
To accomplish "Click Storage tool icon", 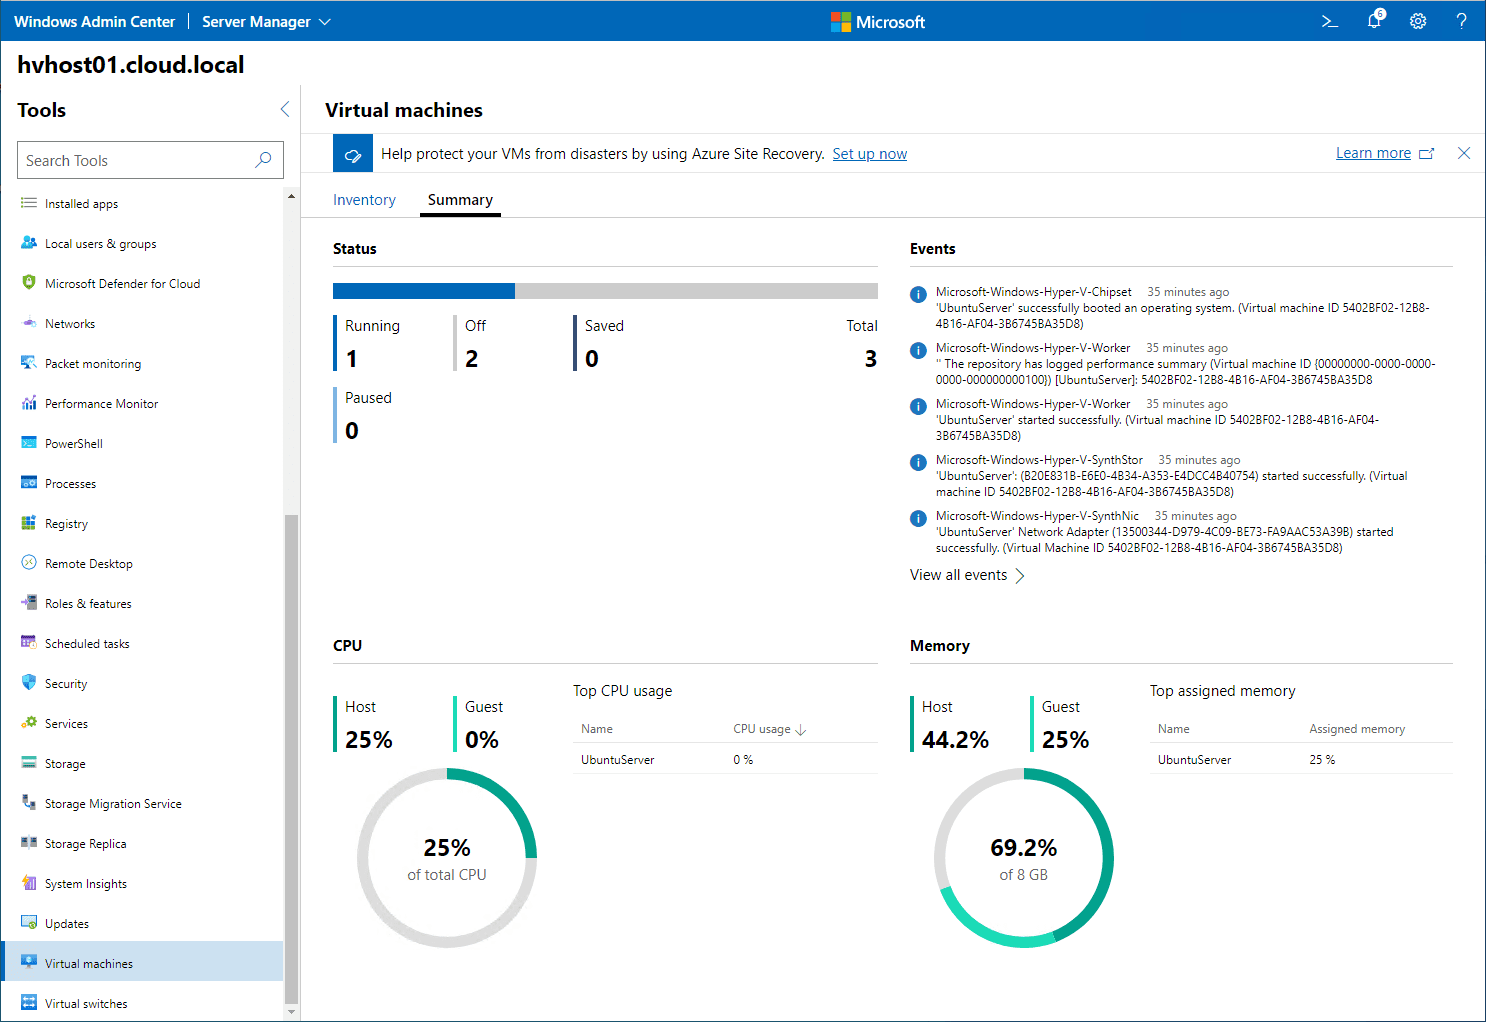I will pos(29,763).
